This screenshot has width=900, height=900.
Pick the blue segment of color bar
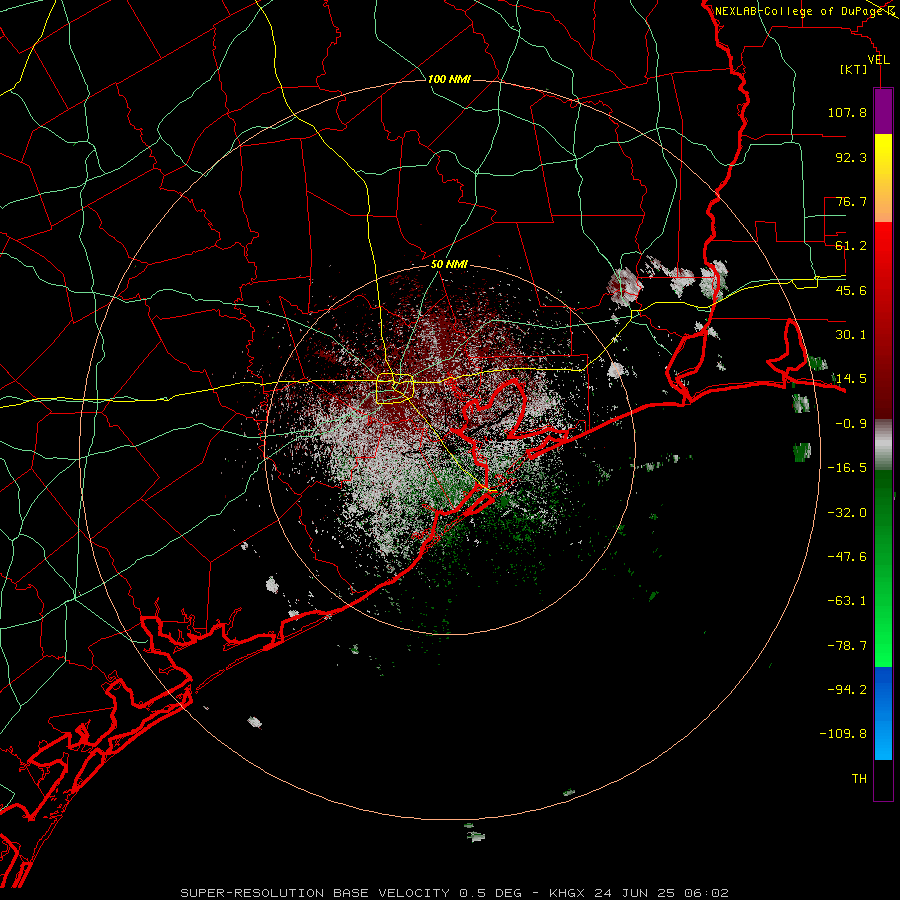point(883,713)
